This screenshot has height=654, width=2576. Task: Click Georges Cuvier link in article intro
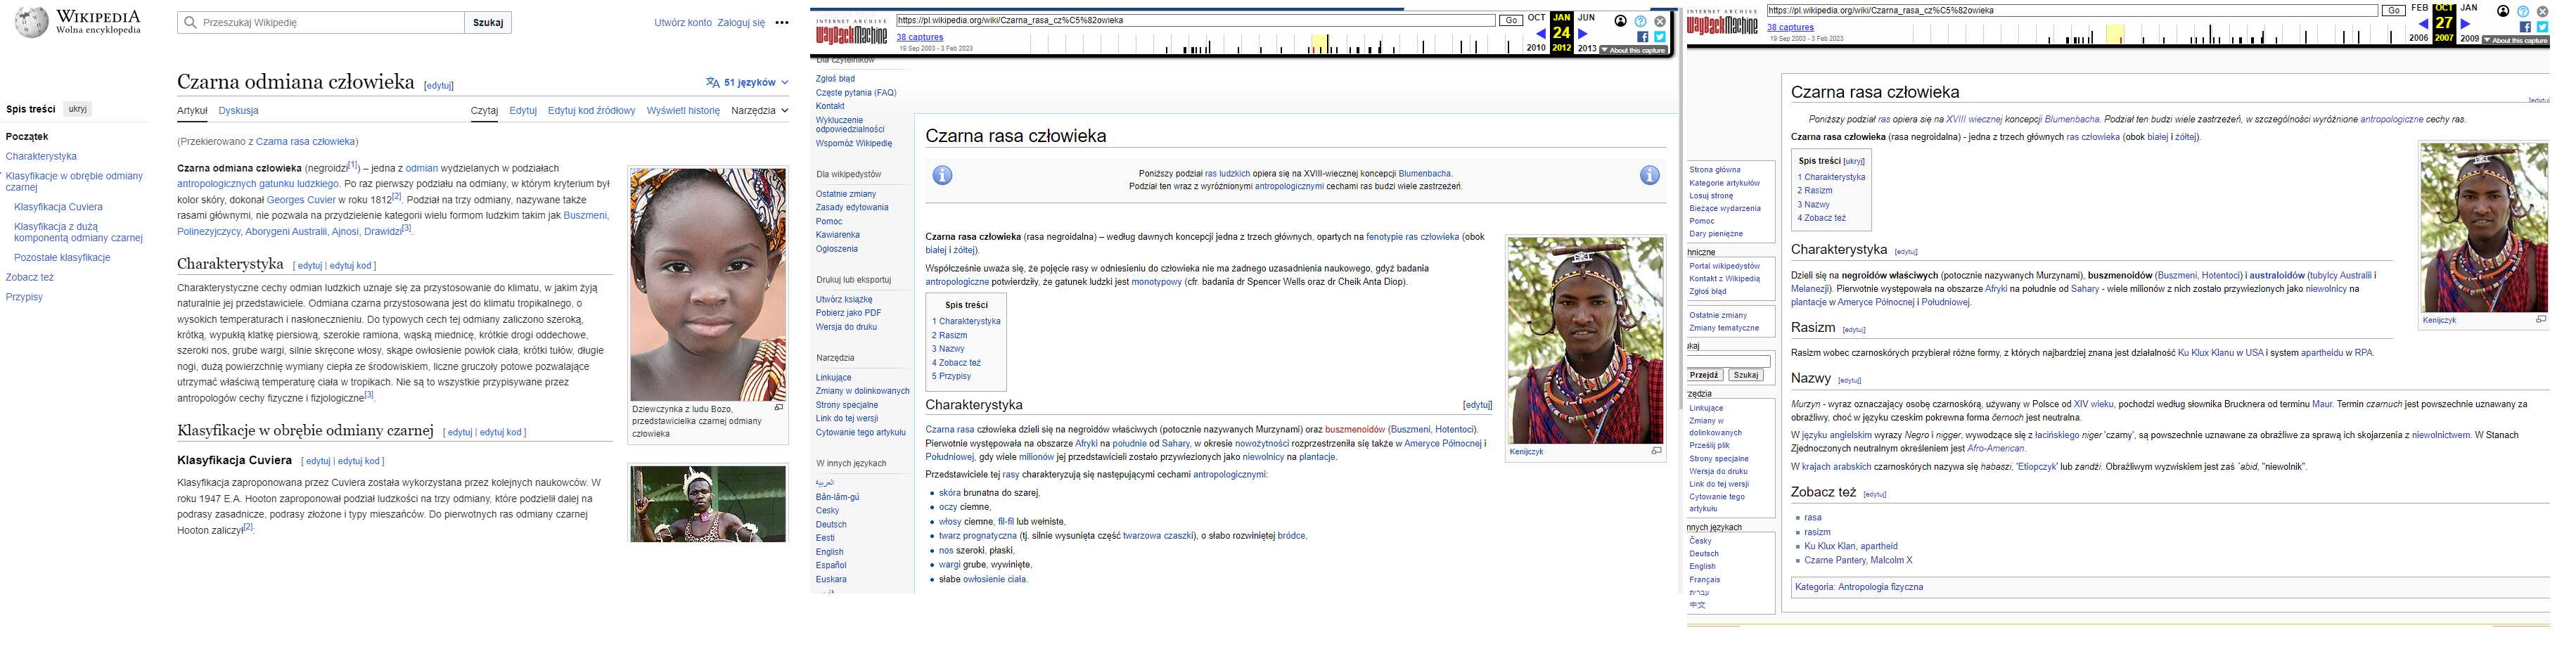tap(301, 200)
